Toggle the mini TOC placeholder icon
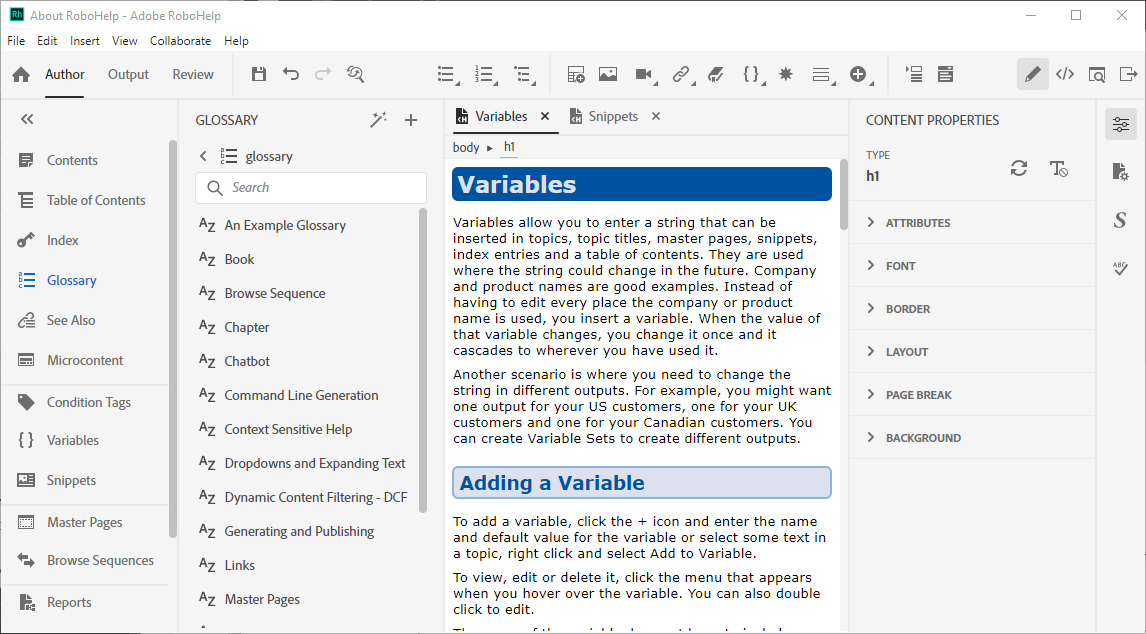 point(914,74)
